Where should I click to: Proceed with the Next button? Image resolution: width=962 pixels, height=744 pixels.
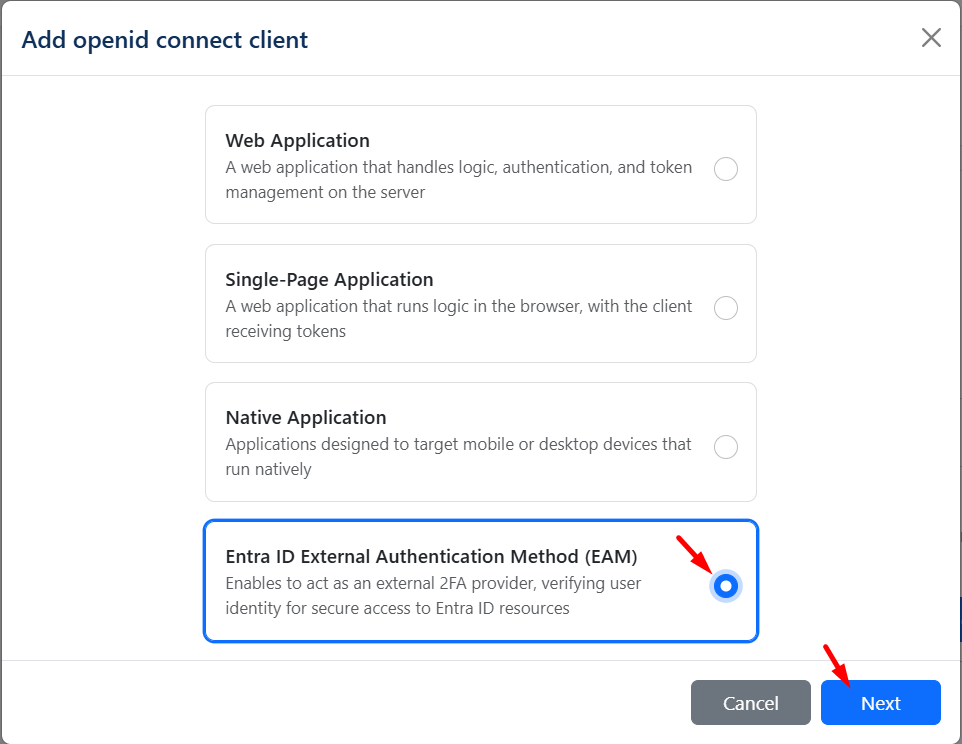880,703
